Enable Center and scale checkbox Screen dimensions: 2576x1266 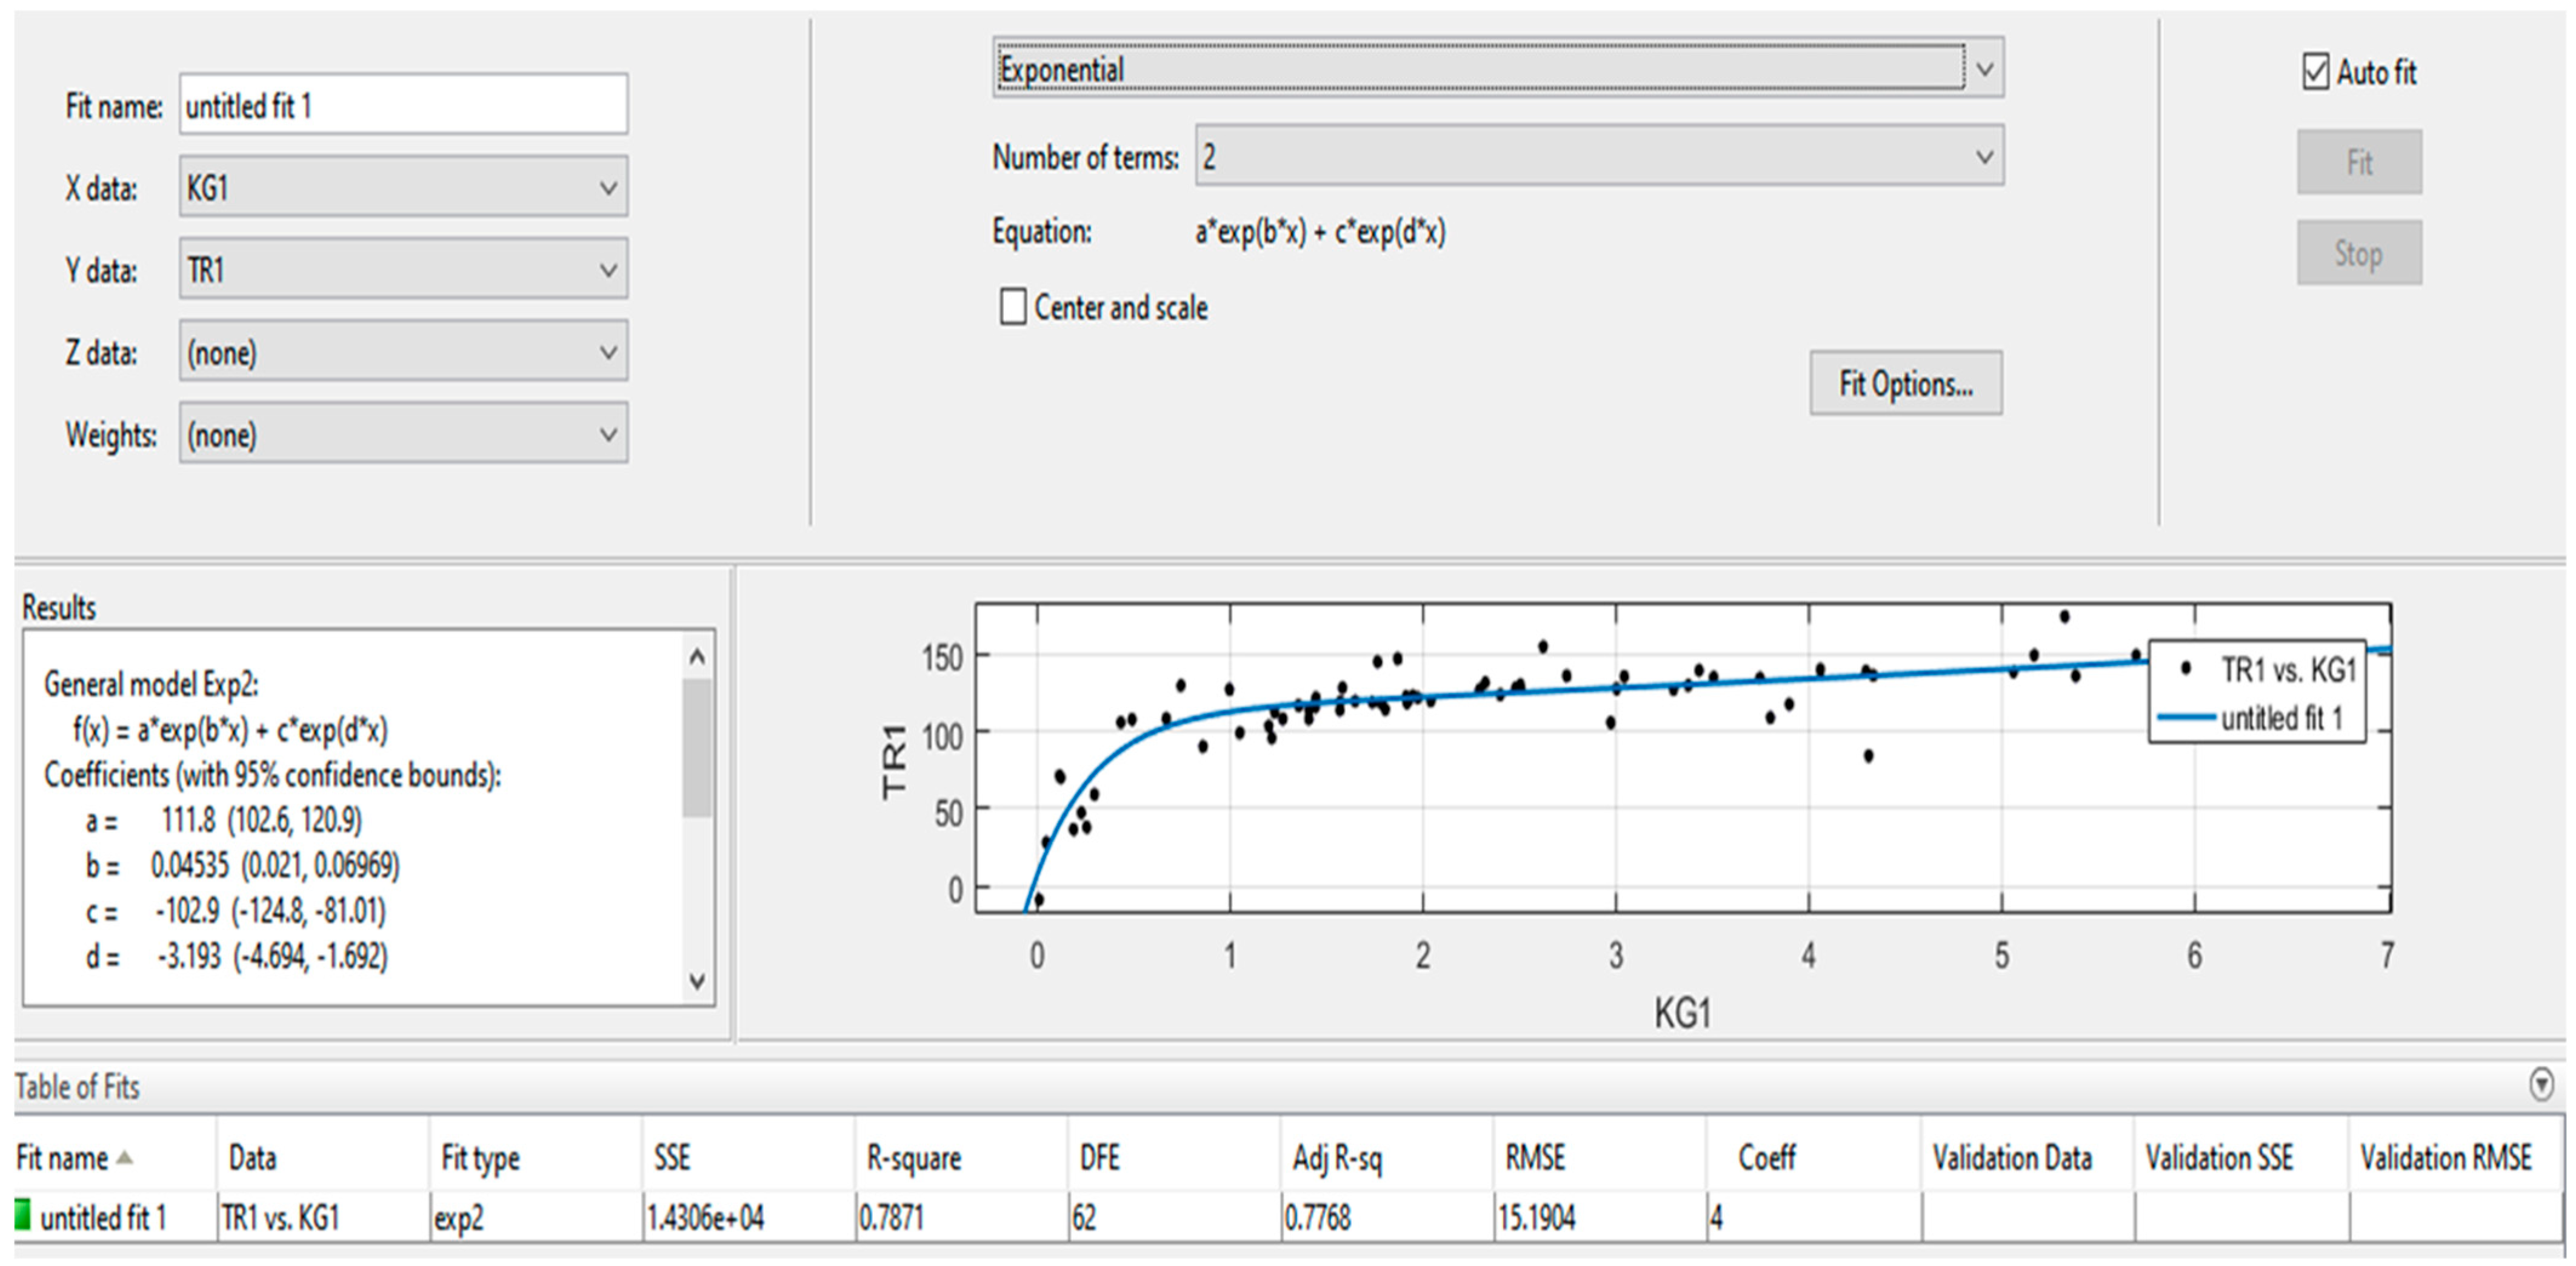[1013, 307]
